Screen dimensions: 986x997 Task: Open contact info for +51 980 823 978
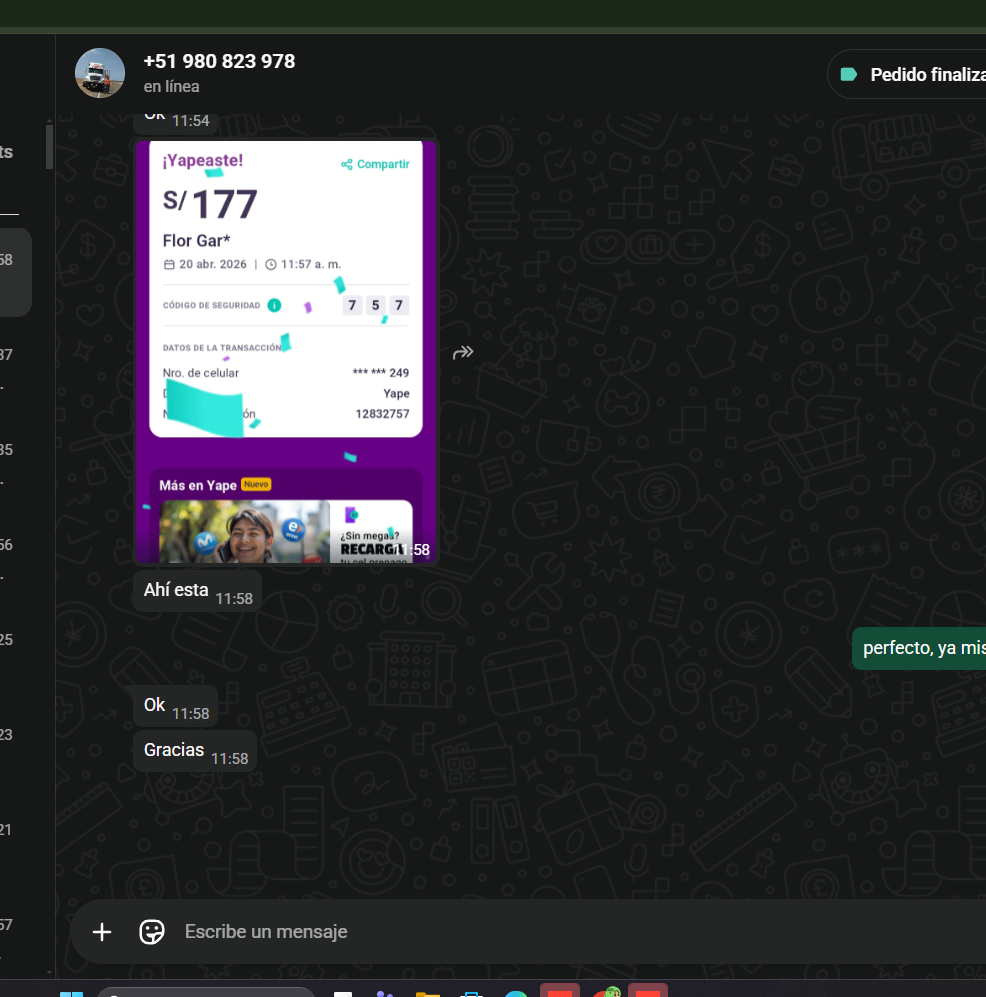[x=219, y=61]
